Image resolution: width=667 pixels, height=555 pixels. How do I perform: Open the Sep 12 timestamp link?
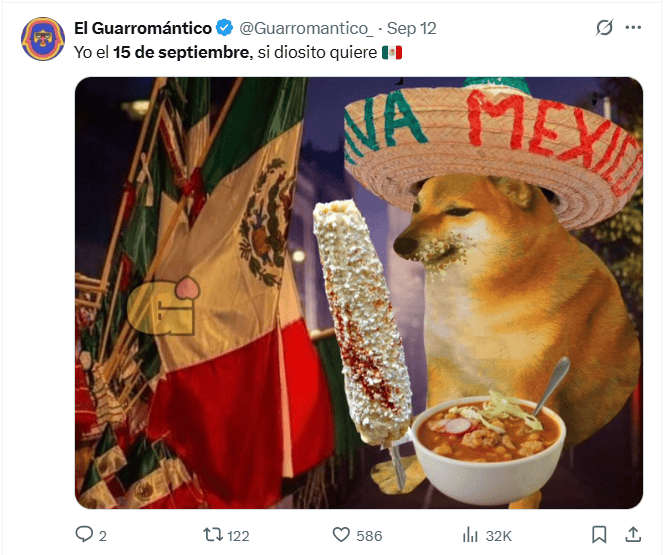pyautogui.click(x=411, y=28)
